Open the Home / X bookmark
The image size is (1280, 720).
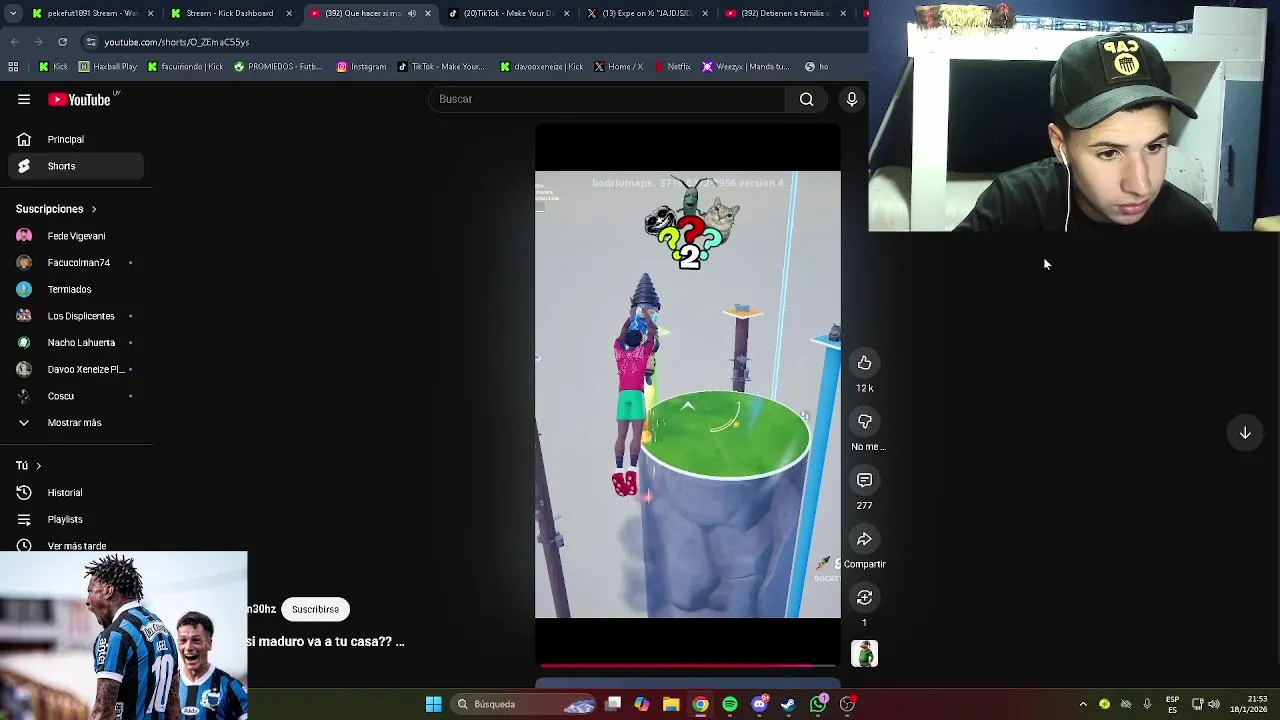point(619,67)
